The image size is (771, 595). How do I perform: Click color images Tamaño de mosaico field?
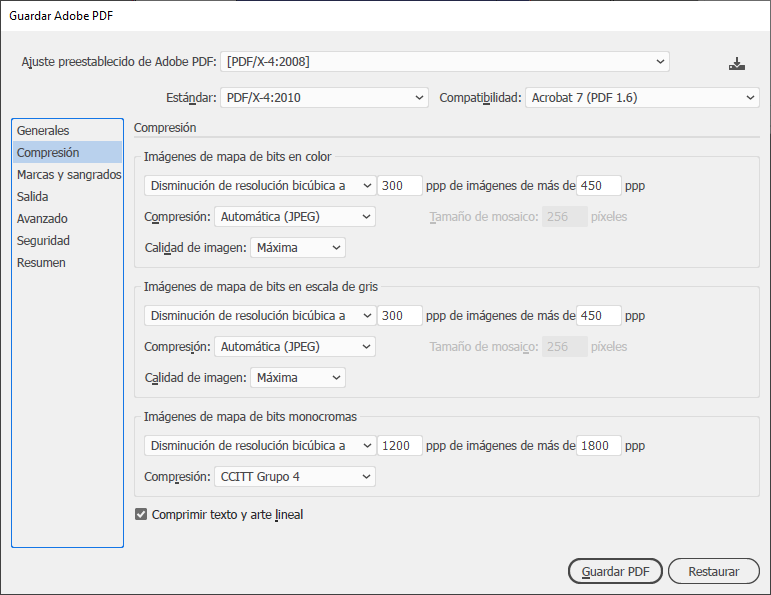coord(564,216)
